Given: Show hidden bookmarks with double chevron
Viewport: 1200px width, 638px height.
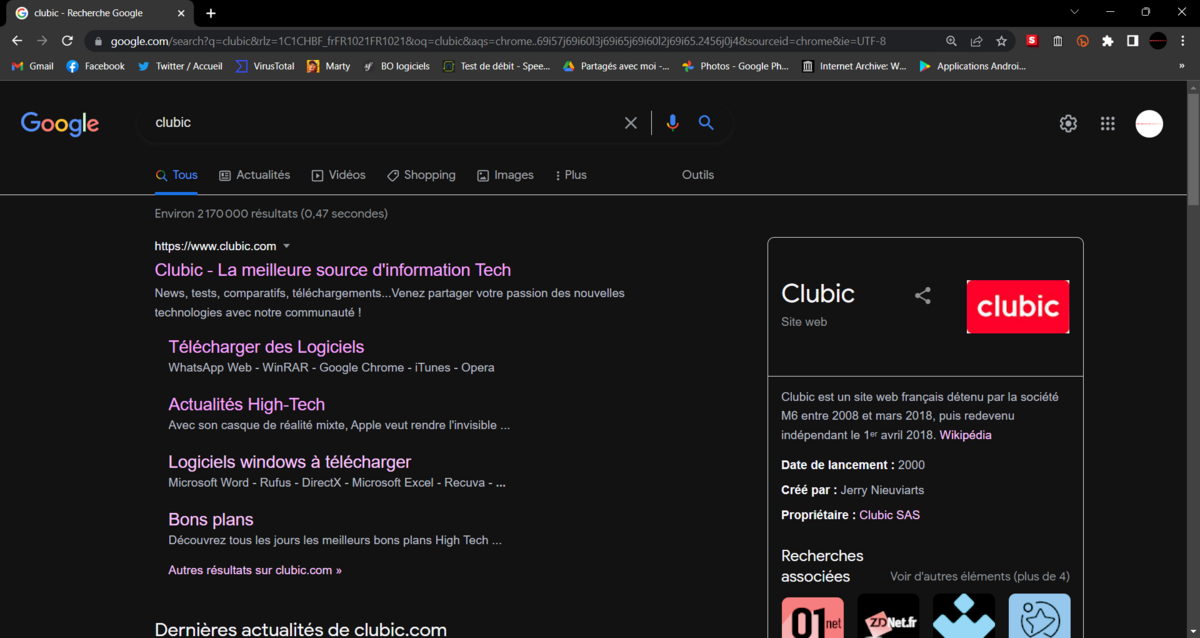Looking at the screenshot, I should pos(1182,66).
